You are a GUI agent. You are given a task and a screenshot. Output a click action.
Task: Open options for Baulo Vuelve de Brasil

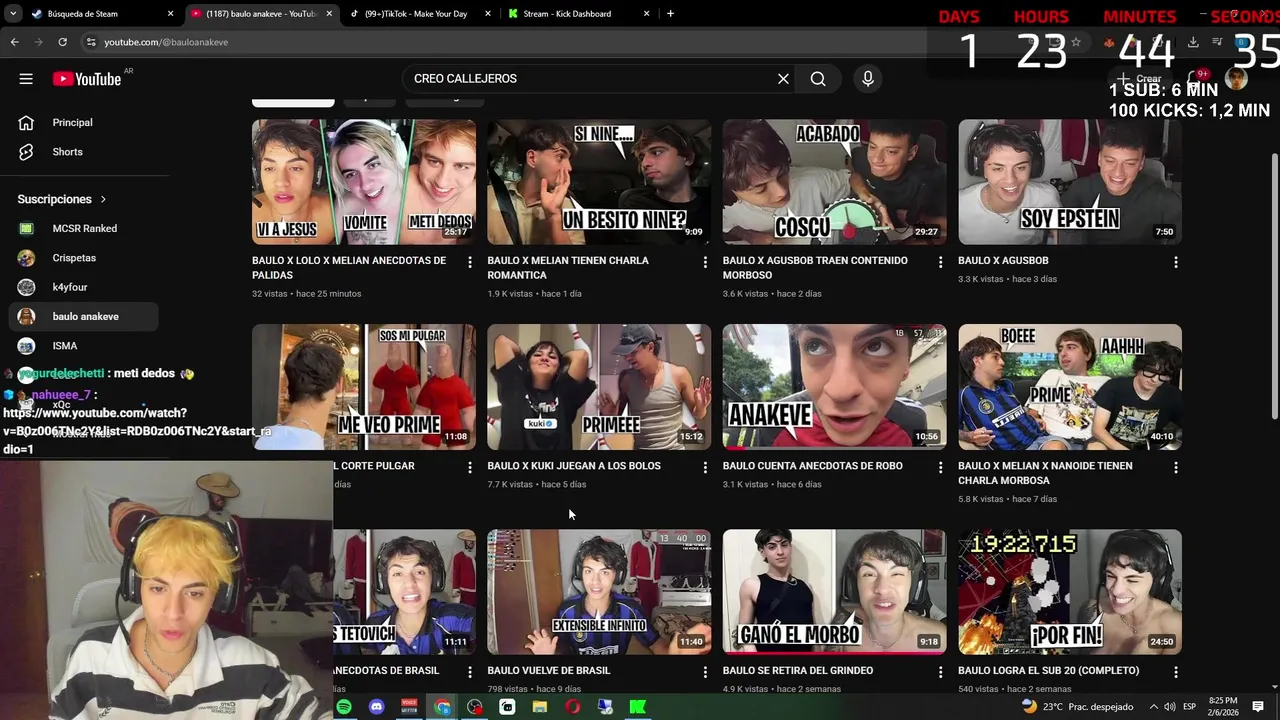(x=705, y=672)
